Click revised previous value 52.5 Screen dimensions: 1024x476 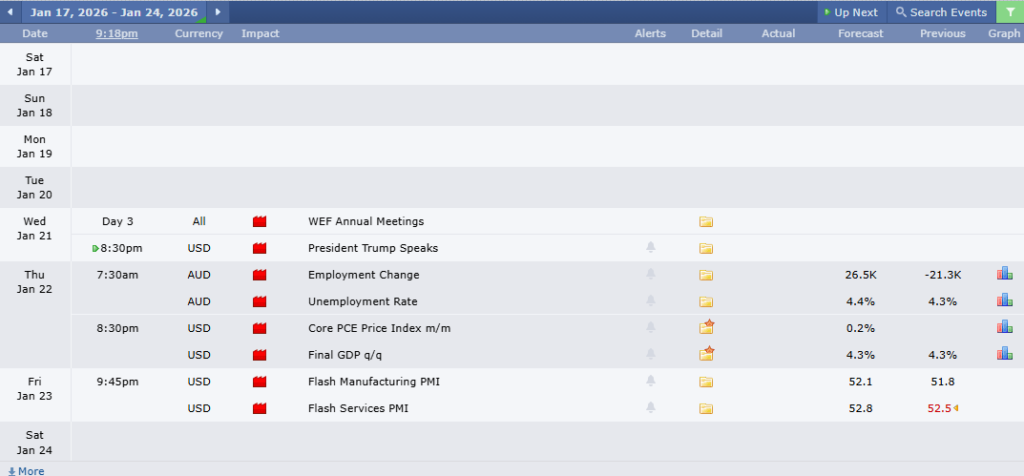tap(938, 408)
